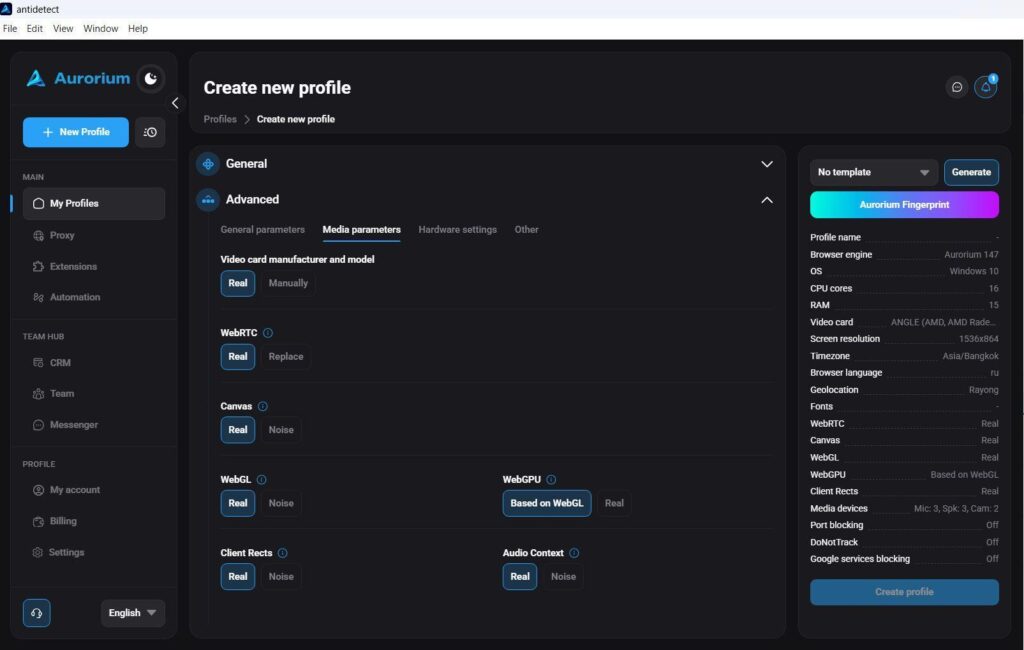Open CRM in Team Hub
This screenshot has width=1024, height=650.
52,363
